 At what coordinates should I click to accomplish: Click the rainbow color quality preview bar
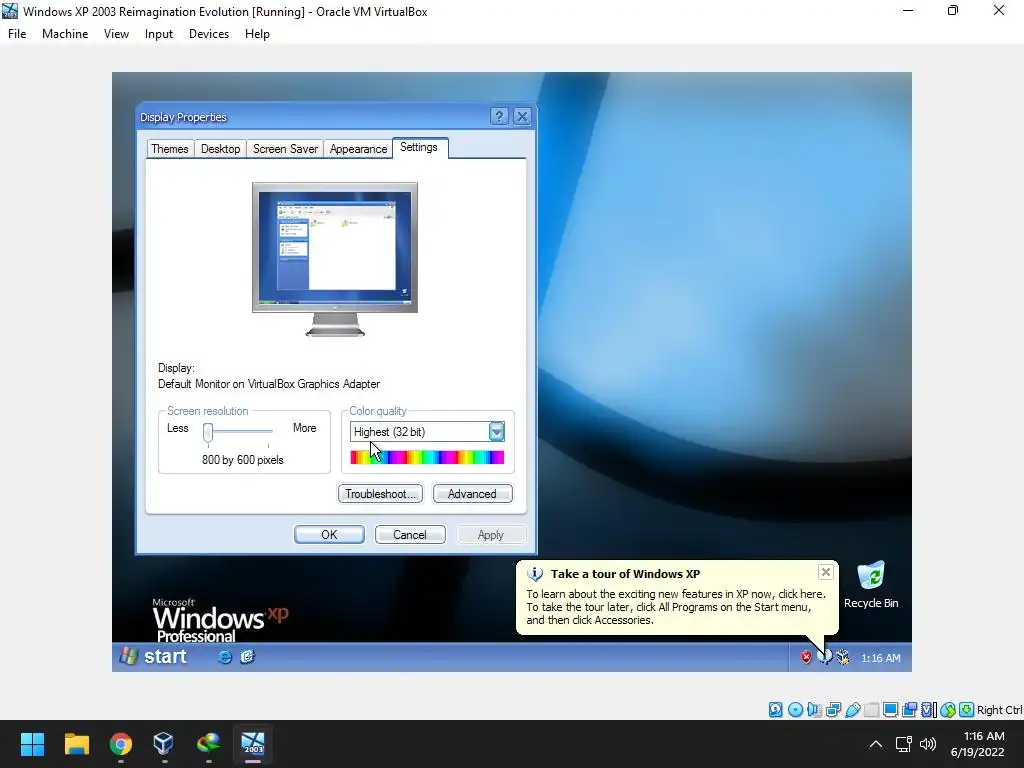coord(427,457)
